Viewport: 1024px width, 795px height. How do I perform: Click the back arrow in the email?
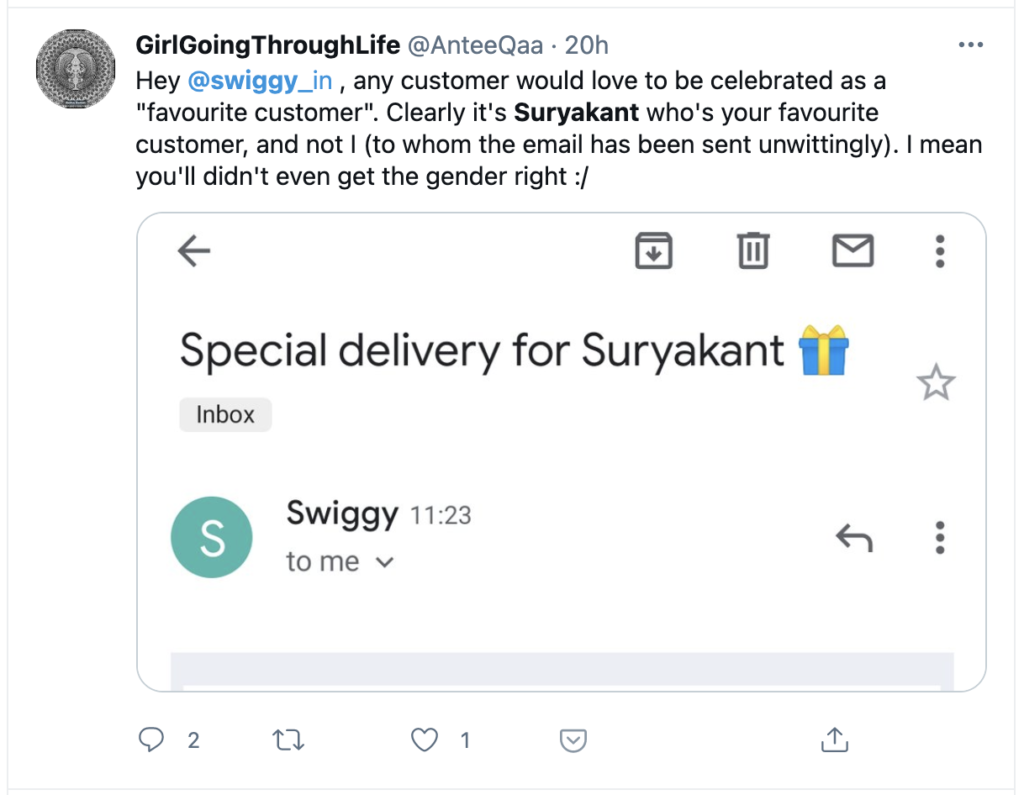(x=194, y=252)
